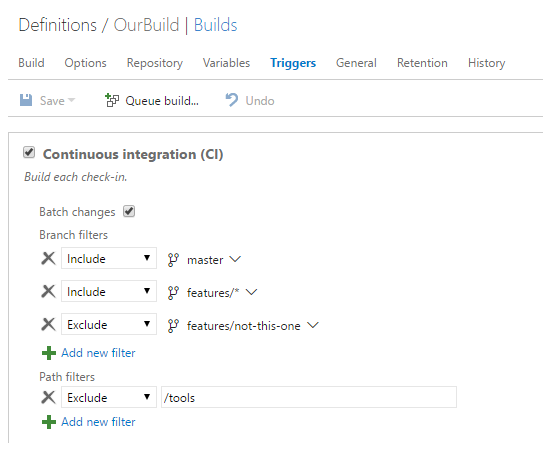Click the branch icon beside master
550x450 pixels.
click(x=173, y=260)
